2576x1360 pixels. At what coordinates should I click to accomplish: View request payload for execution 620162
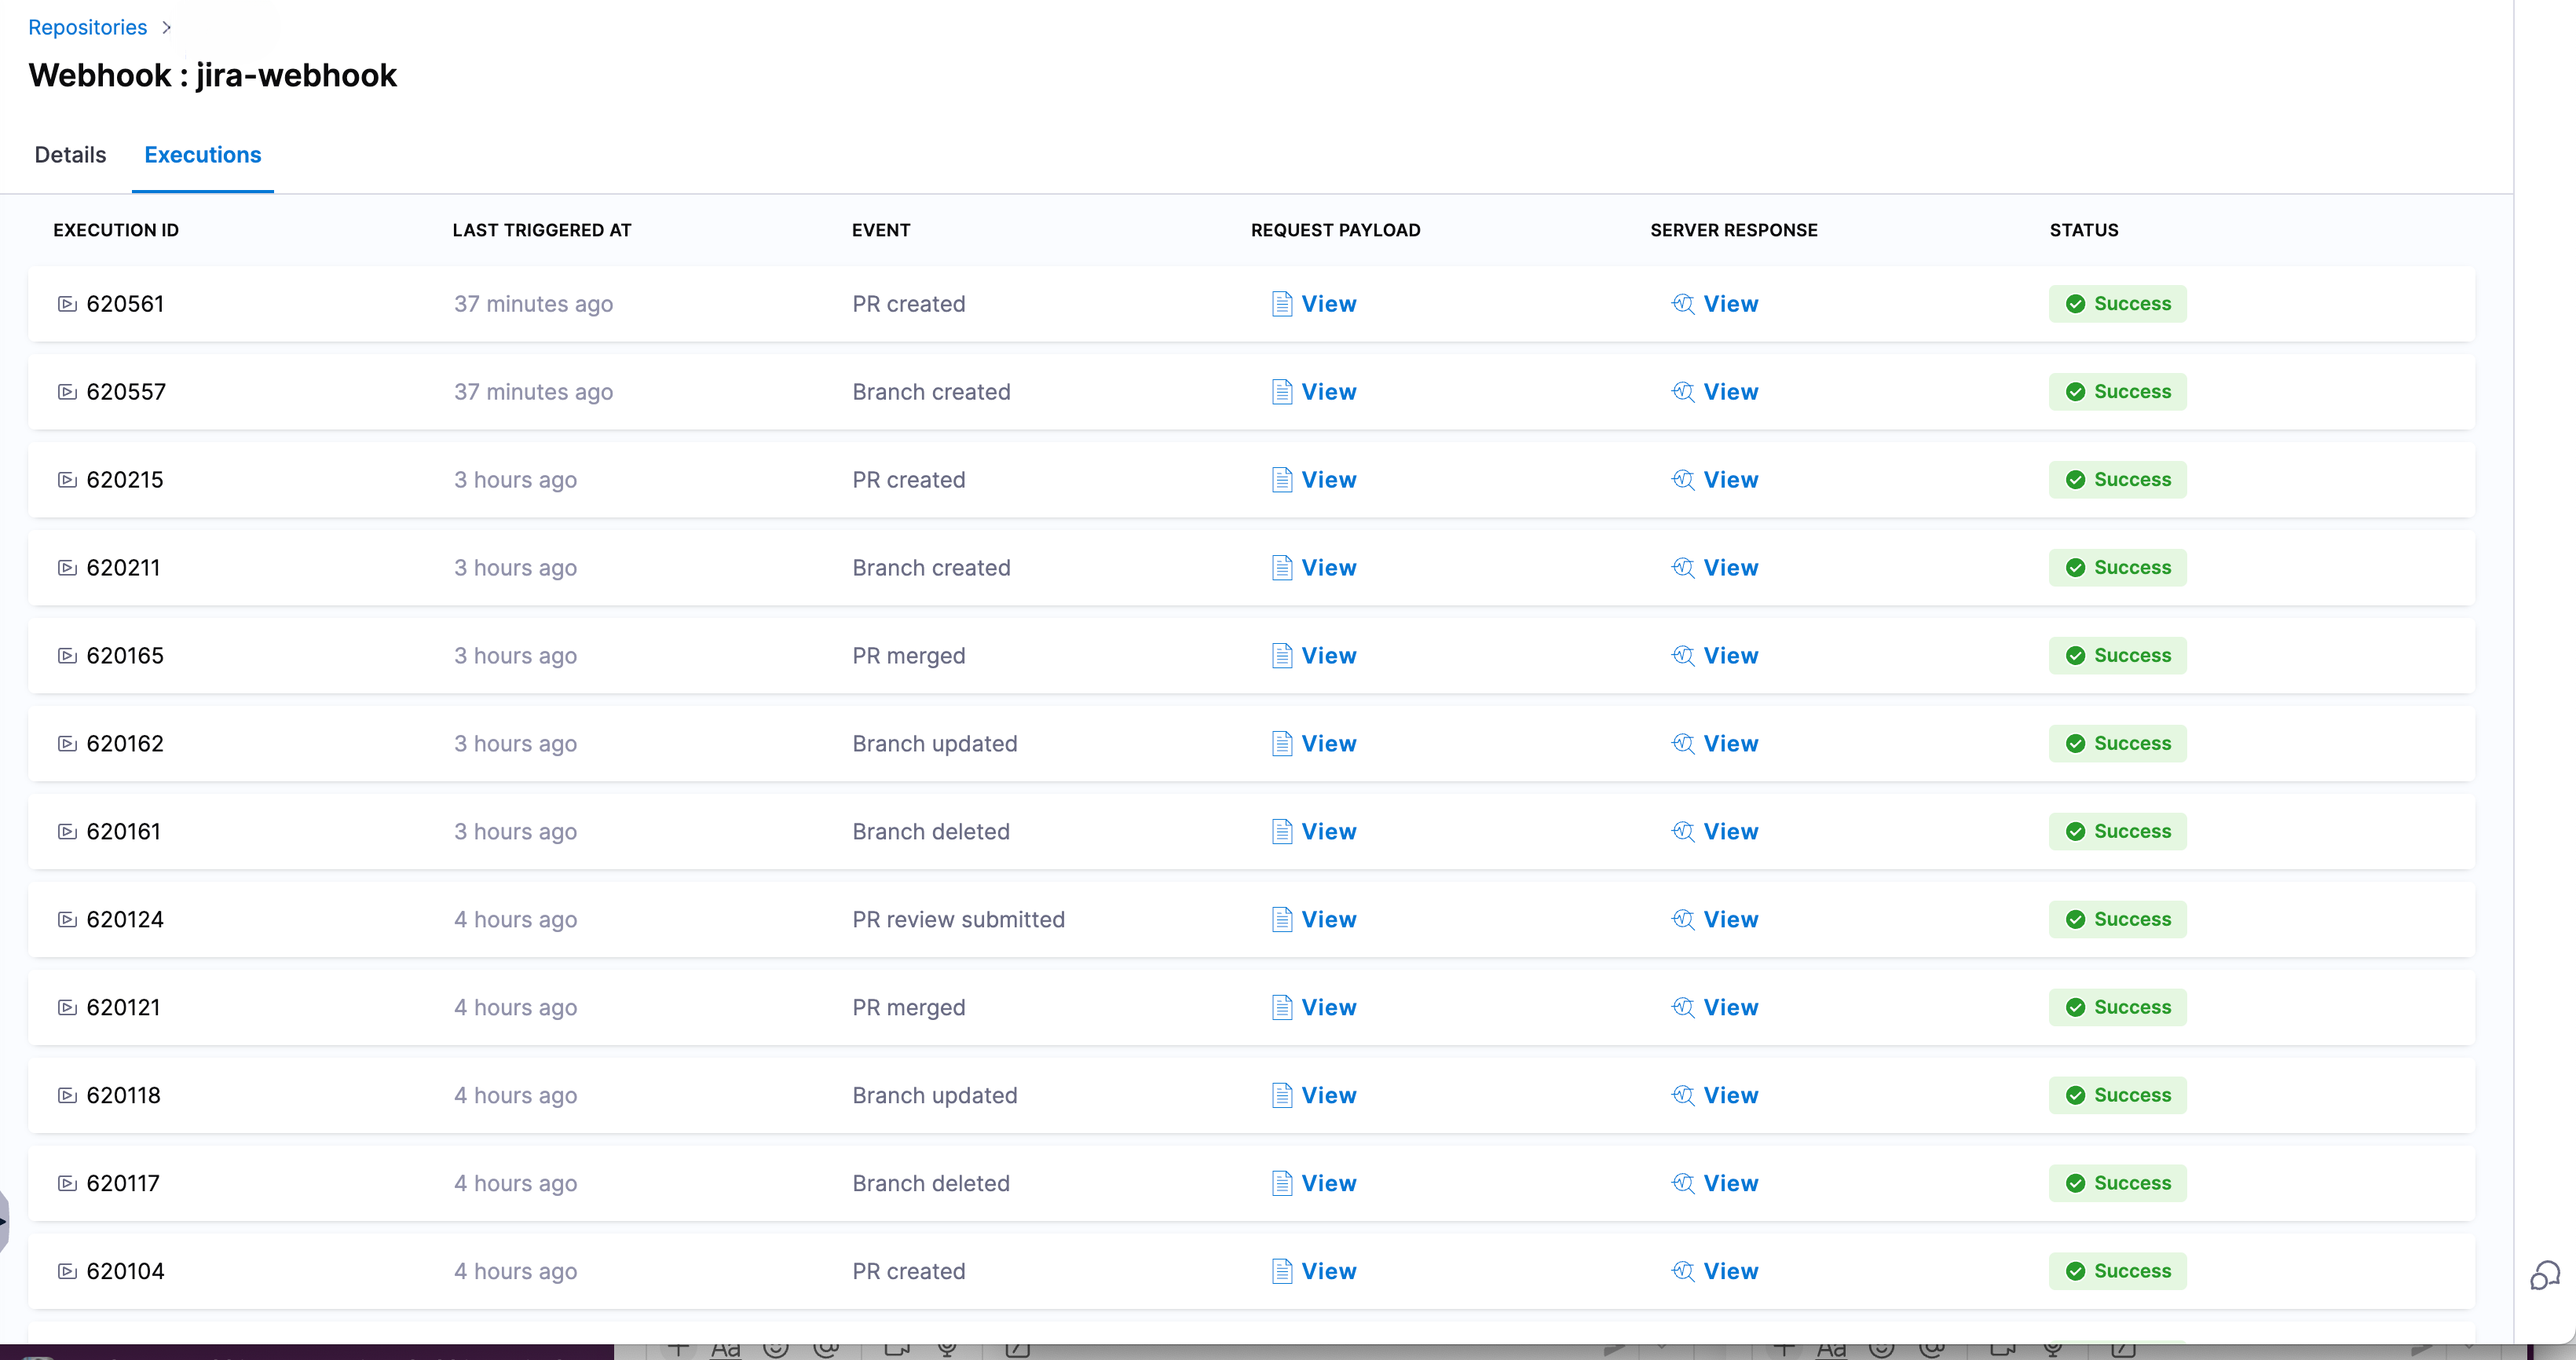(x=1328, y=744)
